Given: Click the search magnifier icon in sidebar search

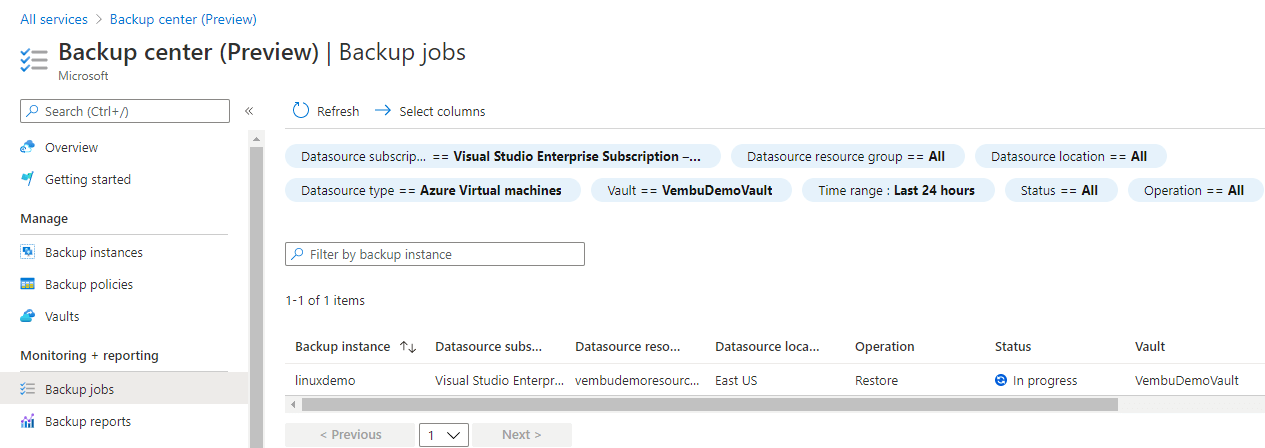Looking at the screenshot, I should tap(33, 111).
